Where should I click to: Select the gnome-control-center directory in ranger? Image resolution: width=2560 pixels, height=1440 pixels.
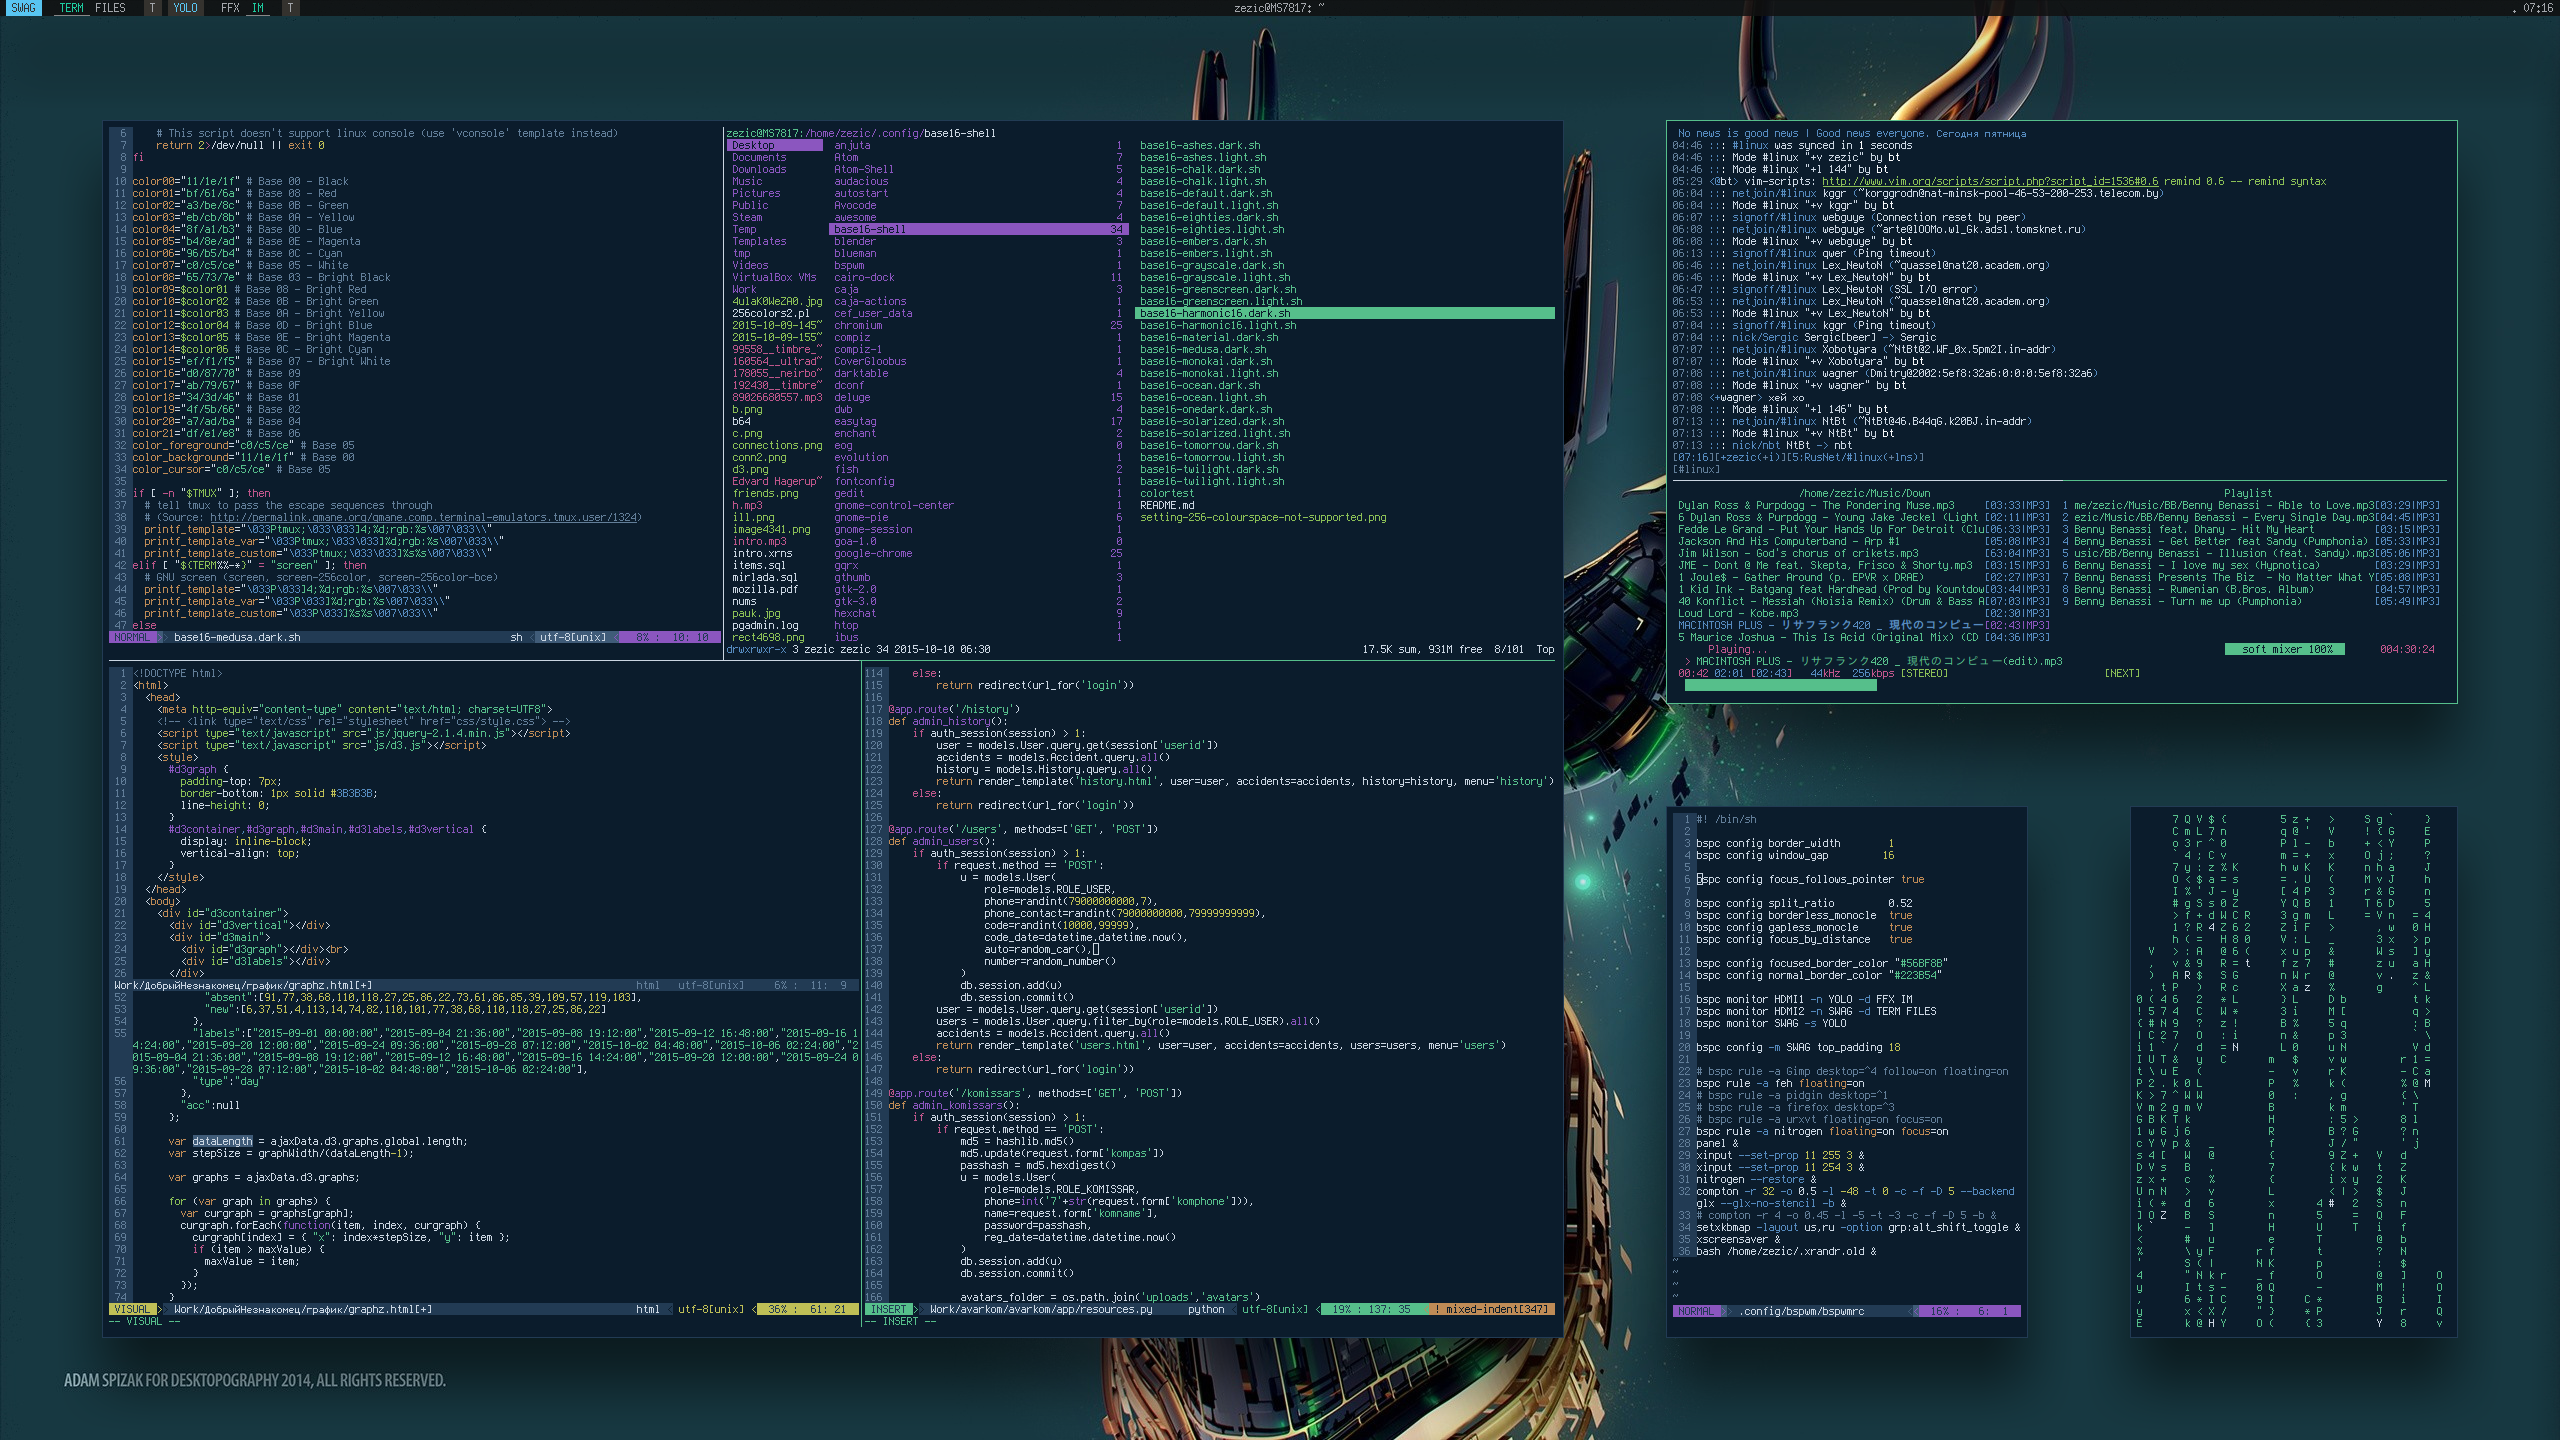click(894, 505)
